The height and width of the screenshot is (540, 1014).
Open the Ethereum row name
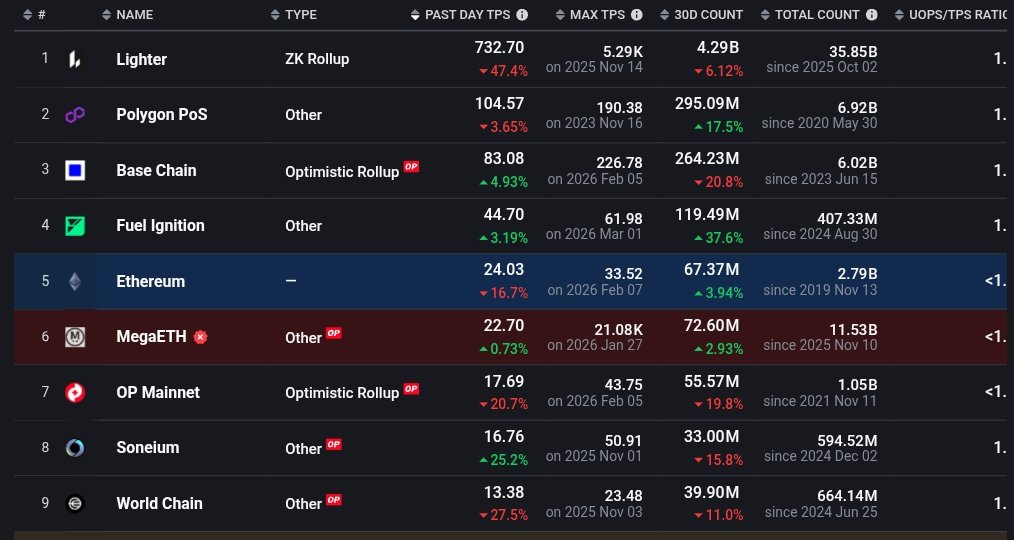tap(151, 281)
